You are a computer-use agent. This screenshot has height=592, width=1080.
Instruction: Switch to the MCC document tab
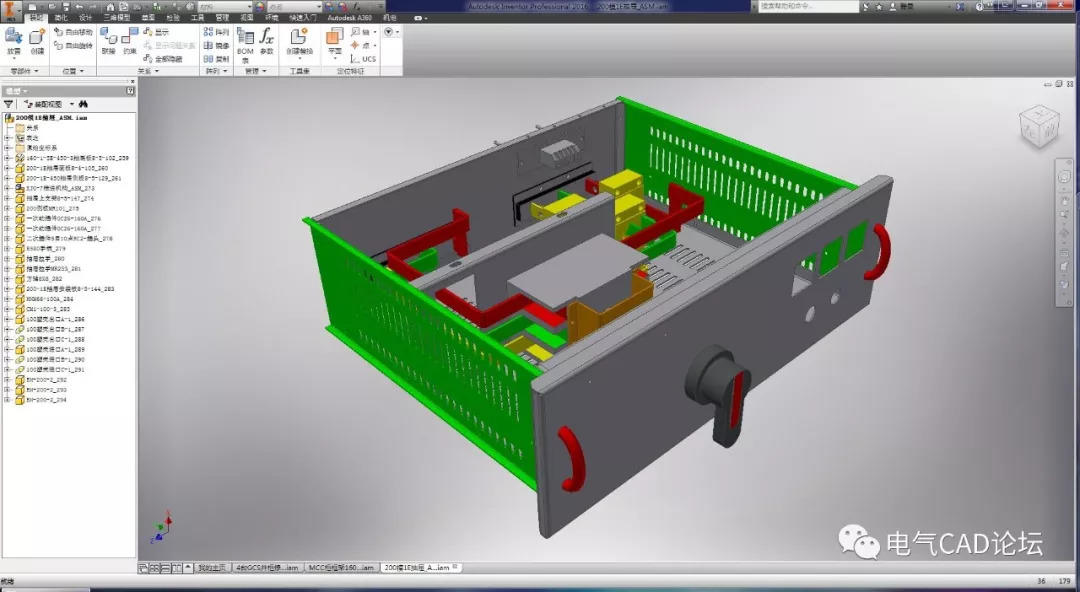click(x=340, y=567)
